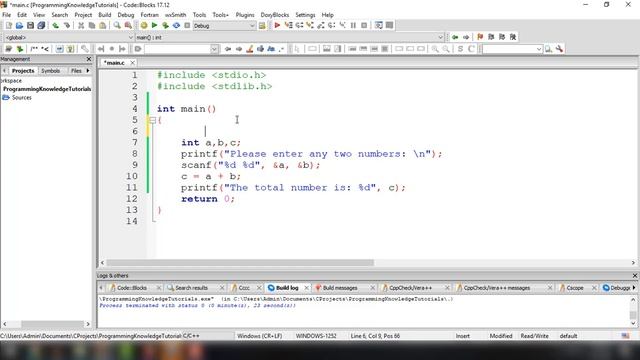Select ProgrammingKnowledgeTutorials project node
The image size is (640, 360).
pyautogui.click(x=47, y=89)
